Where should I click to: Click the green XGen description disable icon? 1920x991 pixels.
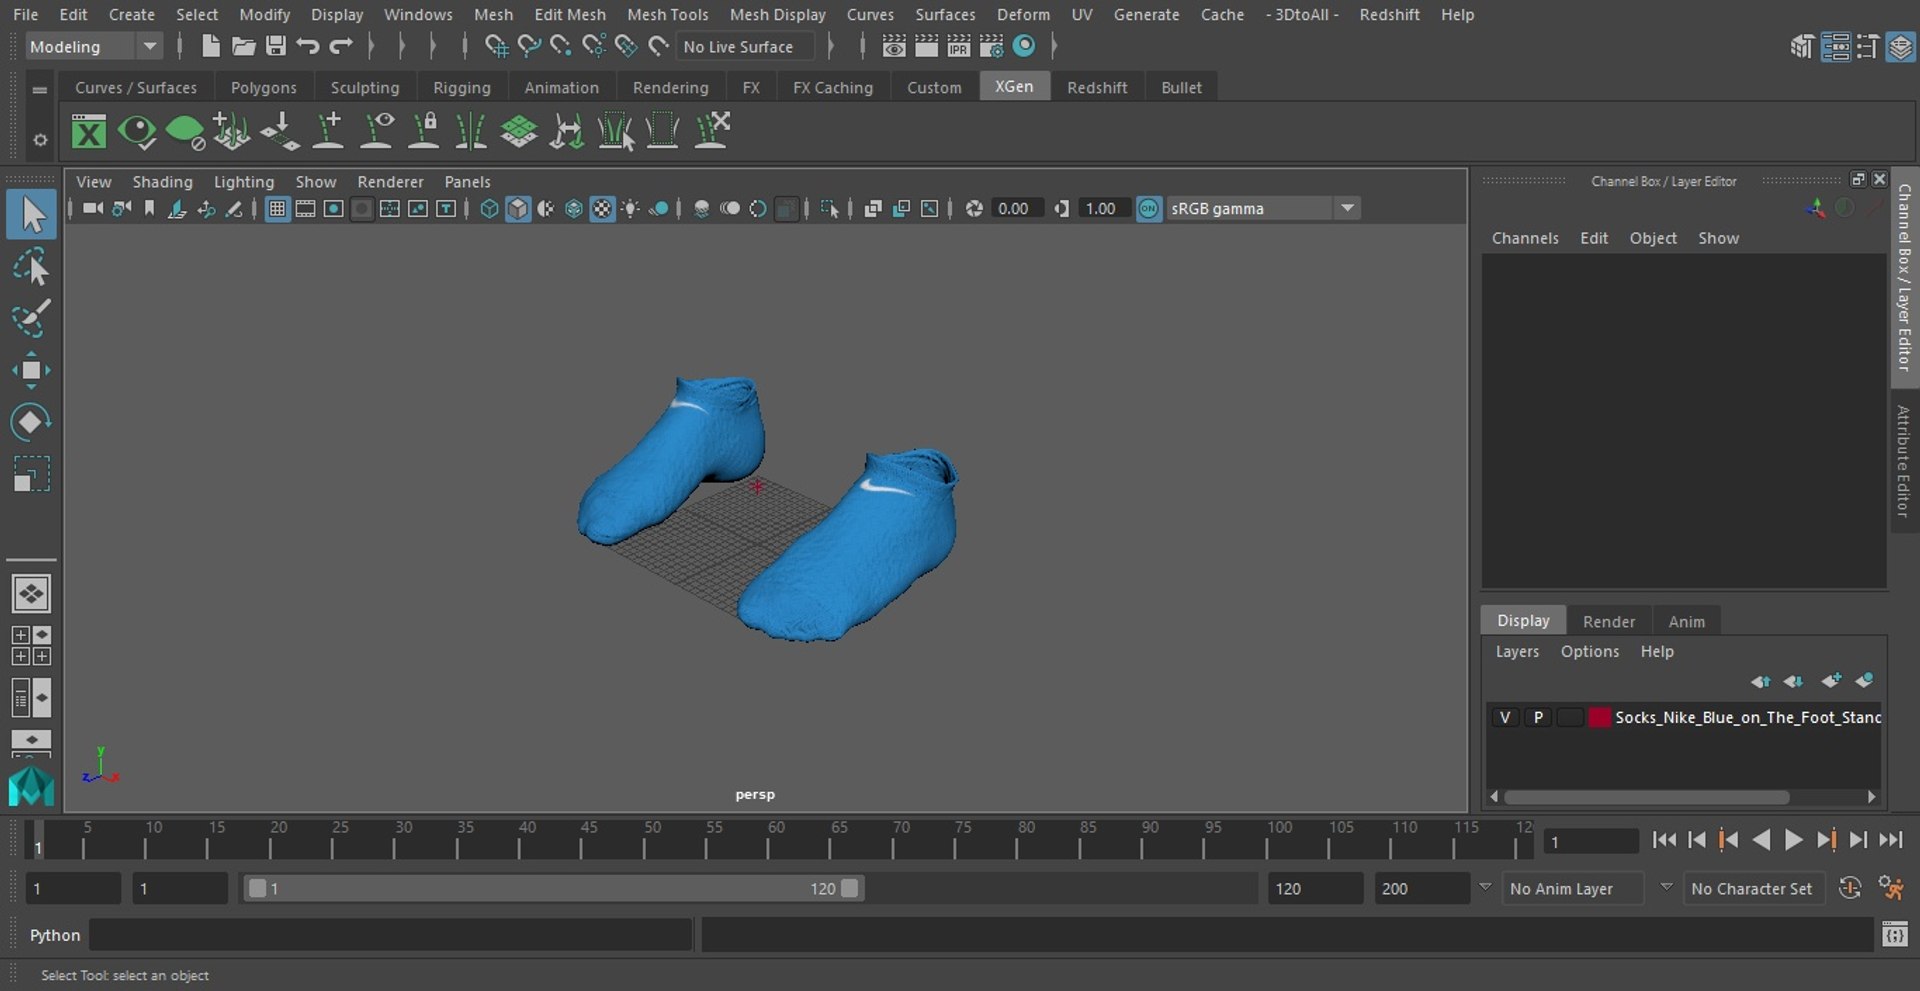[x=184, y=131]
